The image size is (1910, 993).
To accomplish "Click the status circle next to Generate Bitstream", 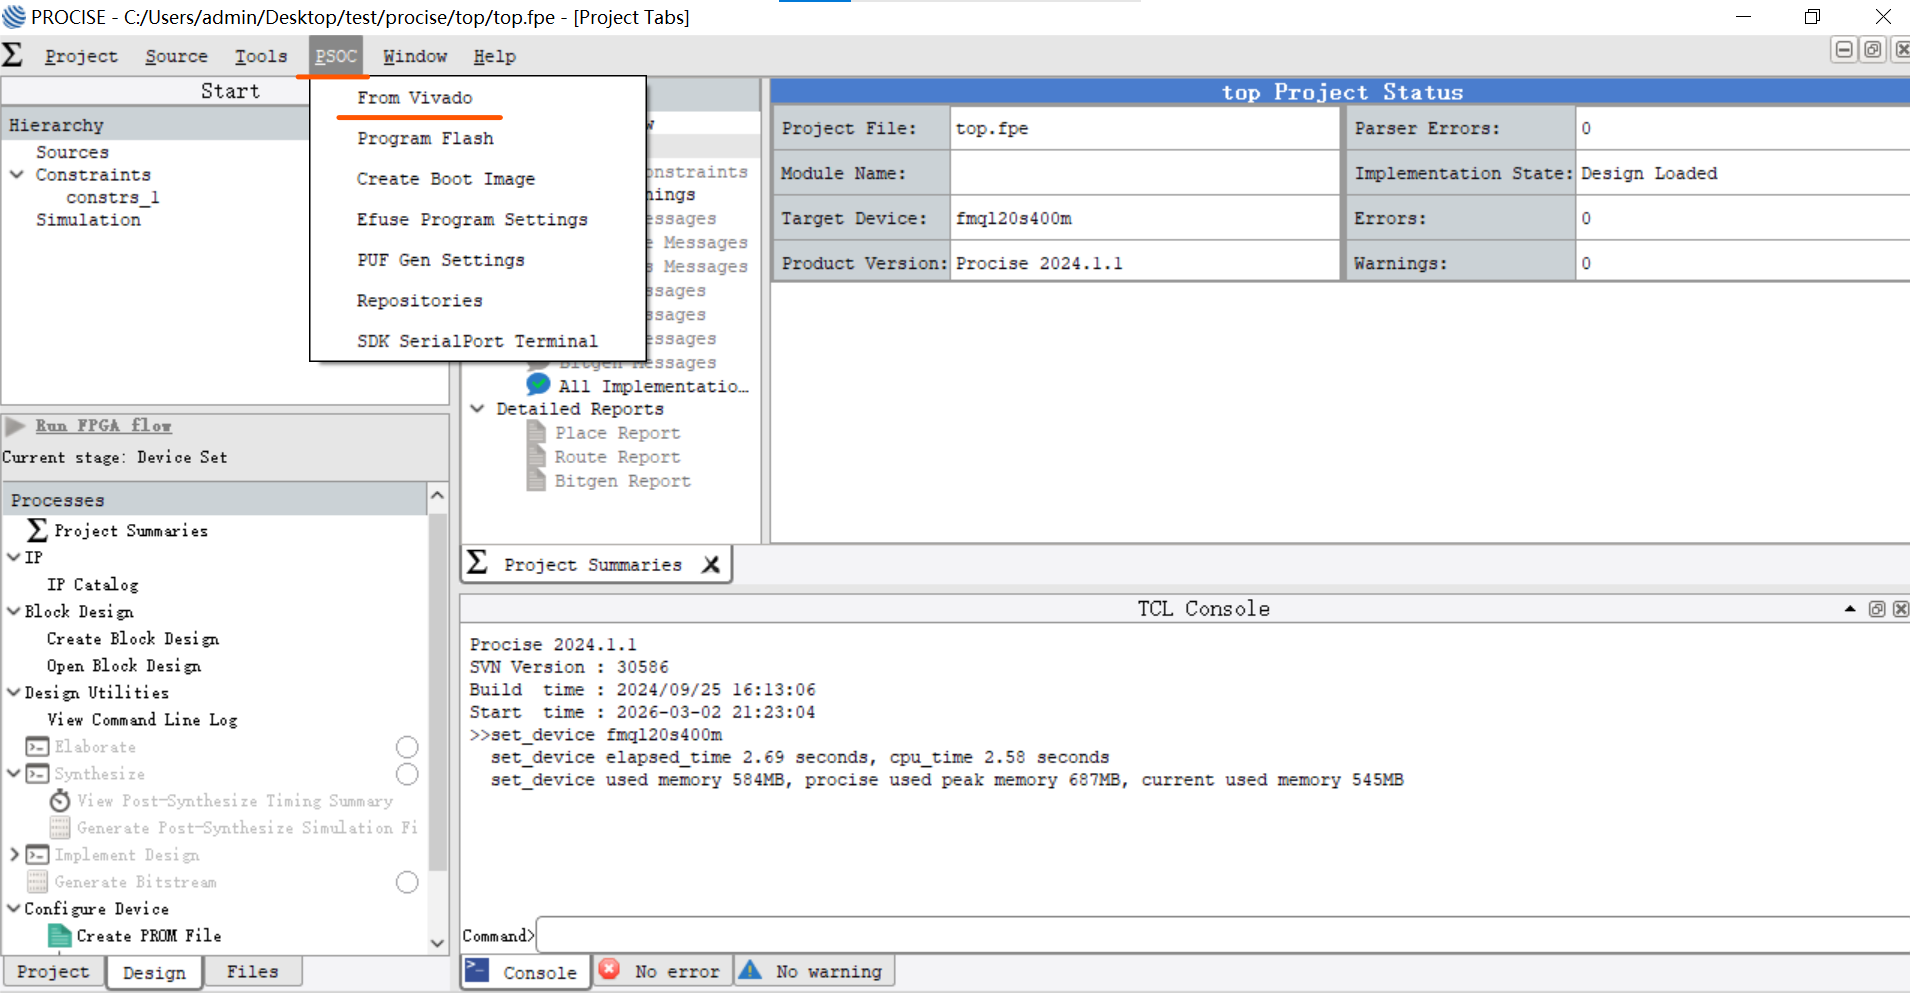I will point(407,882).
